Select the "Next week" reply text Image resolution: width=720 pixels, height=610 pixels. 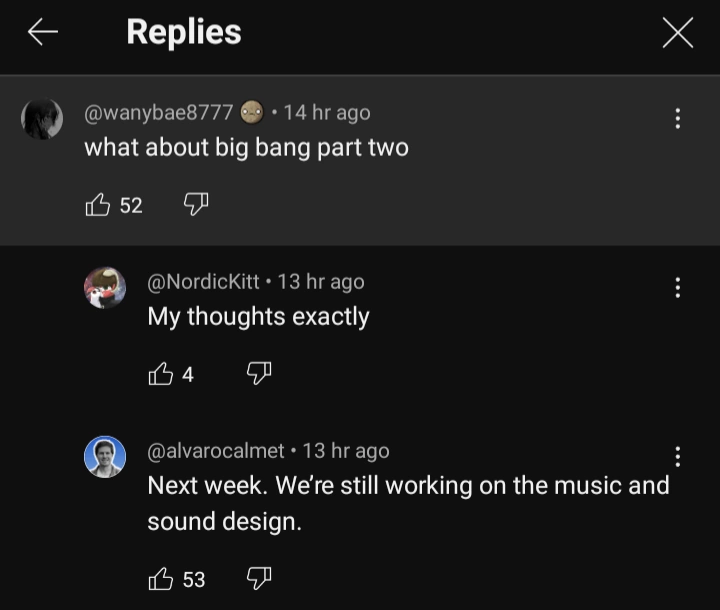click(x=408, y=486)
